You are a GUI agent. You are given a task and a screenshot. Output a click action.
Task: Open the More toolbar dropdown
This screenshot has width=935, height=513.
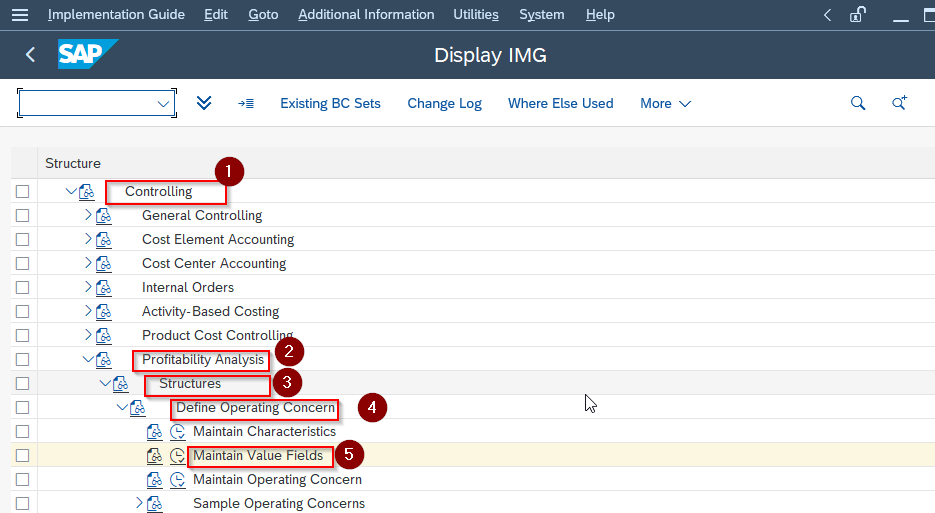665,103
